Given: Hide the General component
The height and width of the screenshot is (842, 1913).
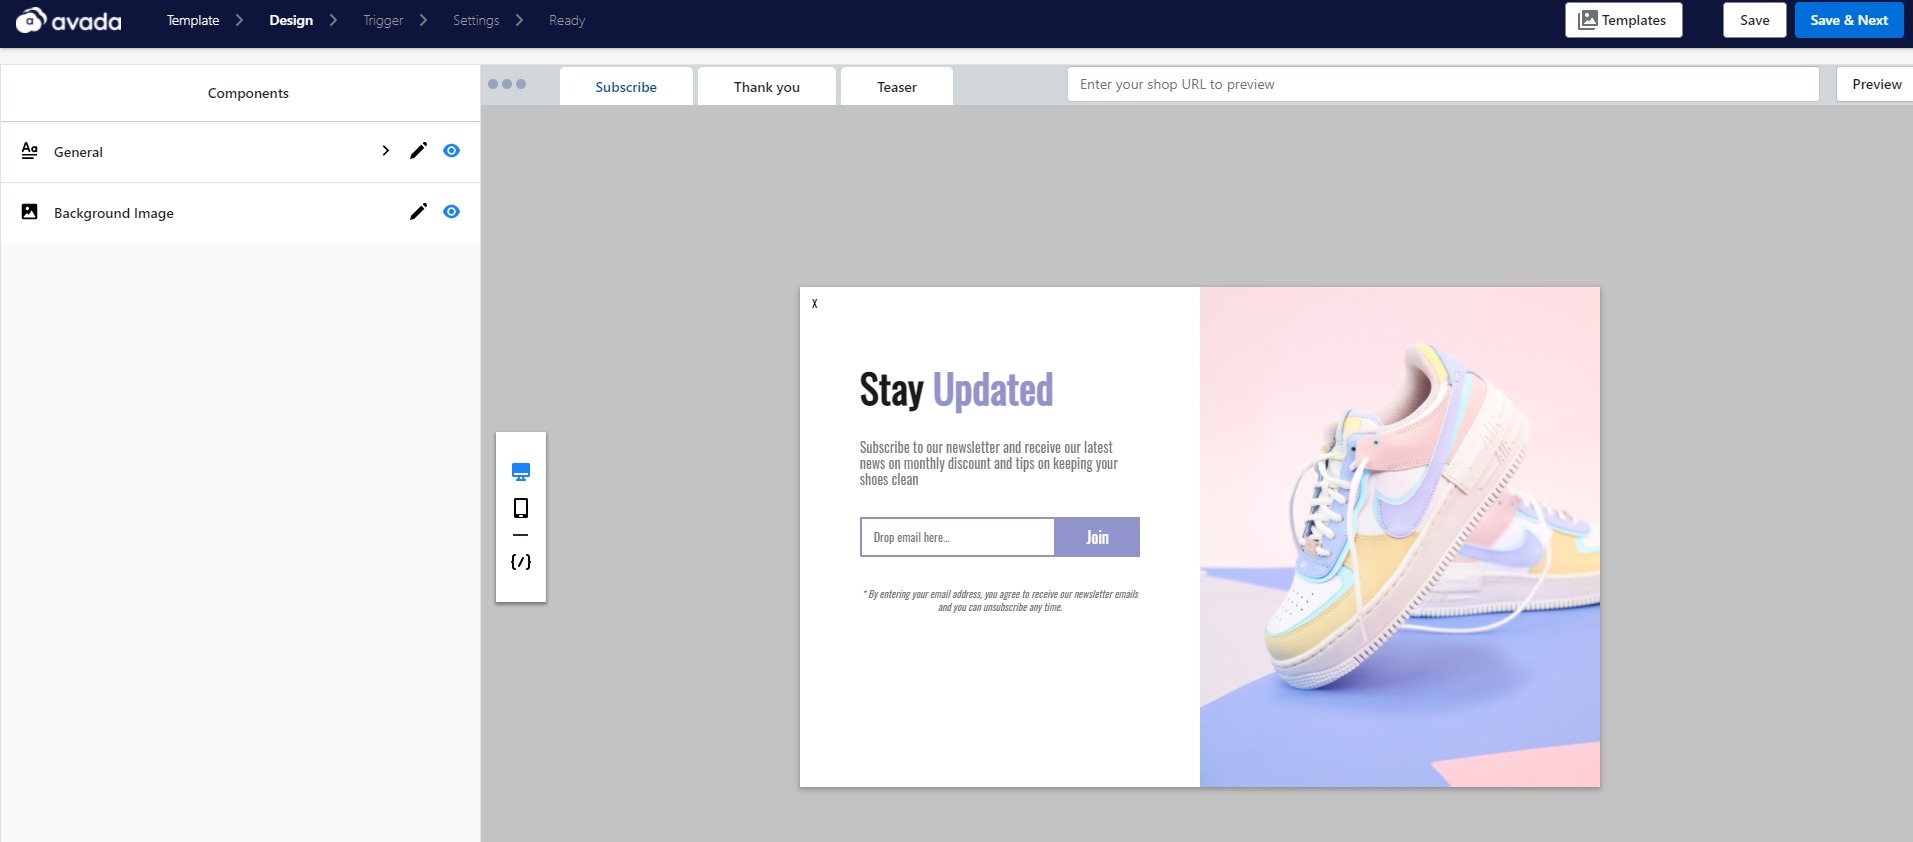Looking at the screenshot, I should [x=451, y=151].
